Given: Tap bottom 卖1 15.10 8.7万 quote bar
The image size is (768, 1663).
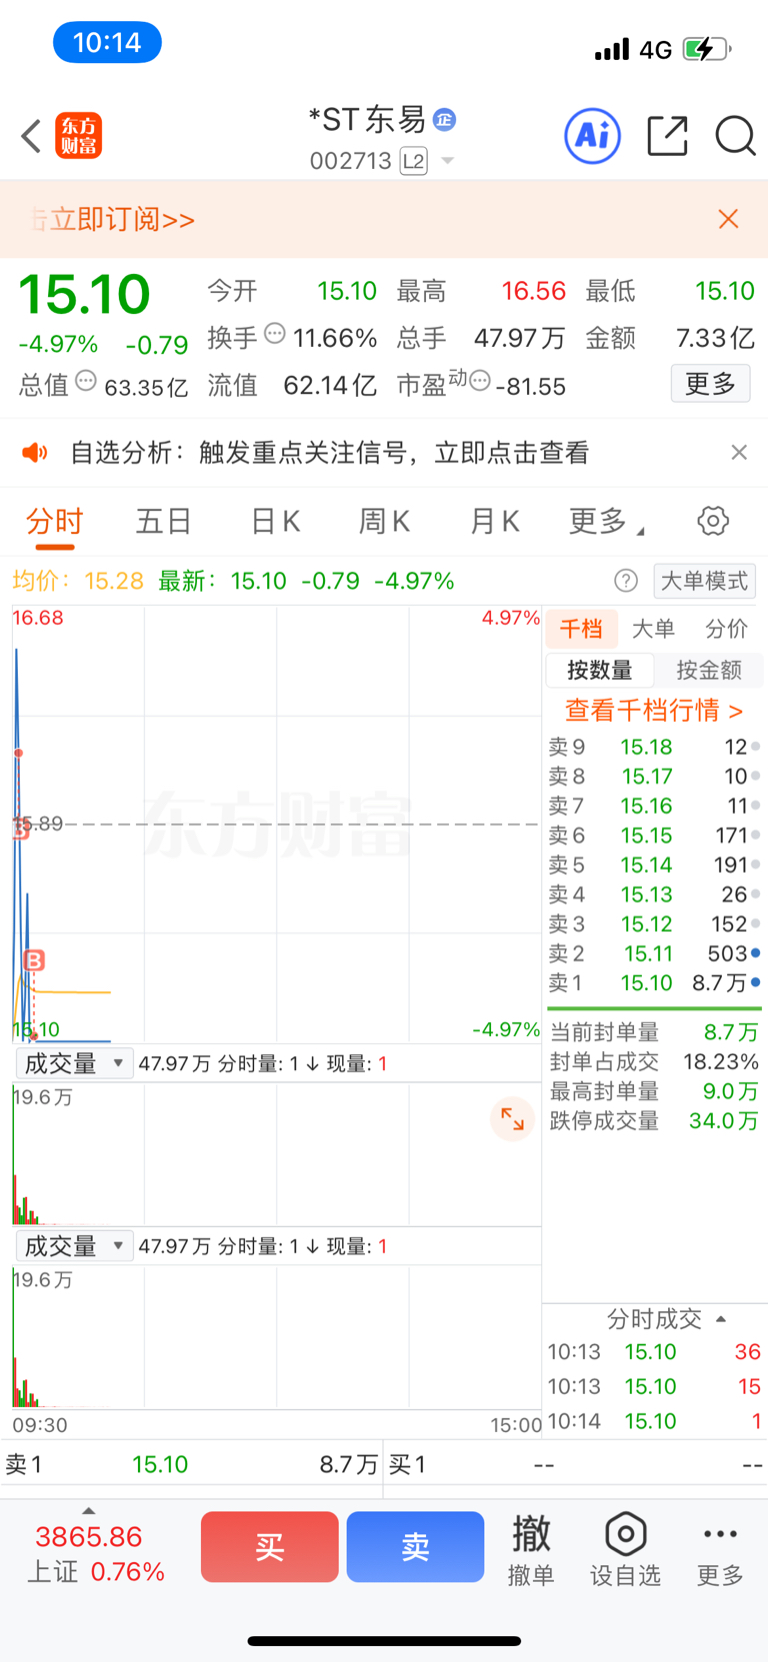Looking at the screenshot, I should (191, 1465).
